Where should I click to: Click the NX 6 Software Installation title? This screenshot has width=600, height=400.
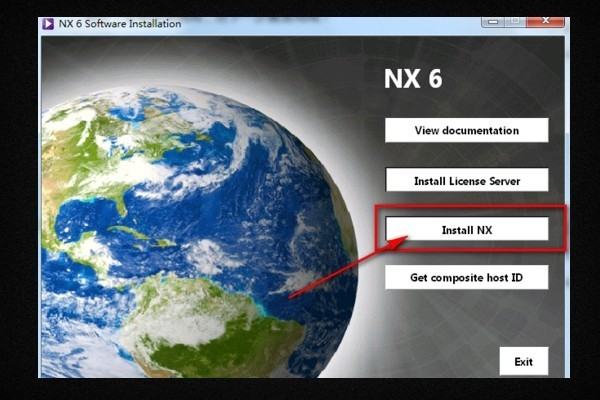[120, 23]
